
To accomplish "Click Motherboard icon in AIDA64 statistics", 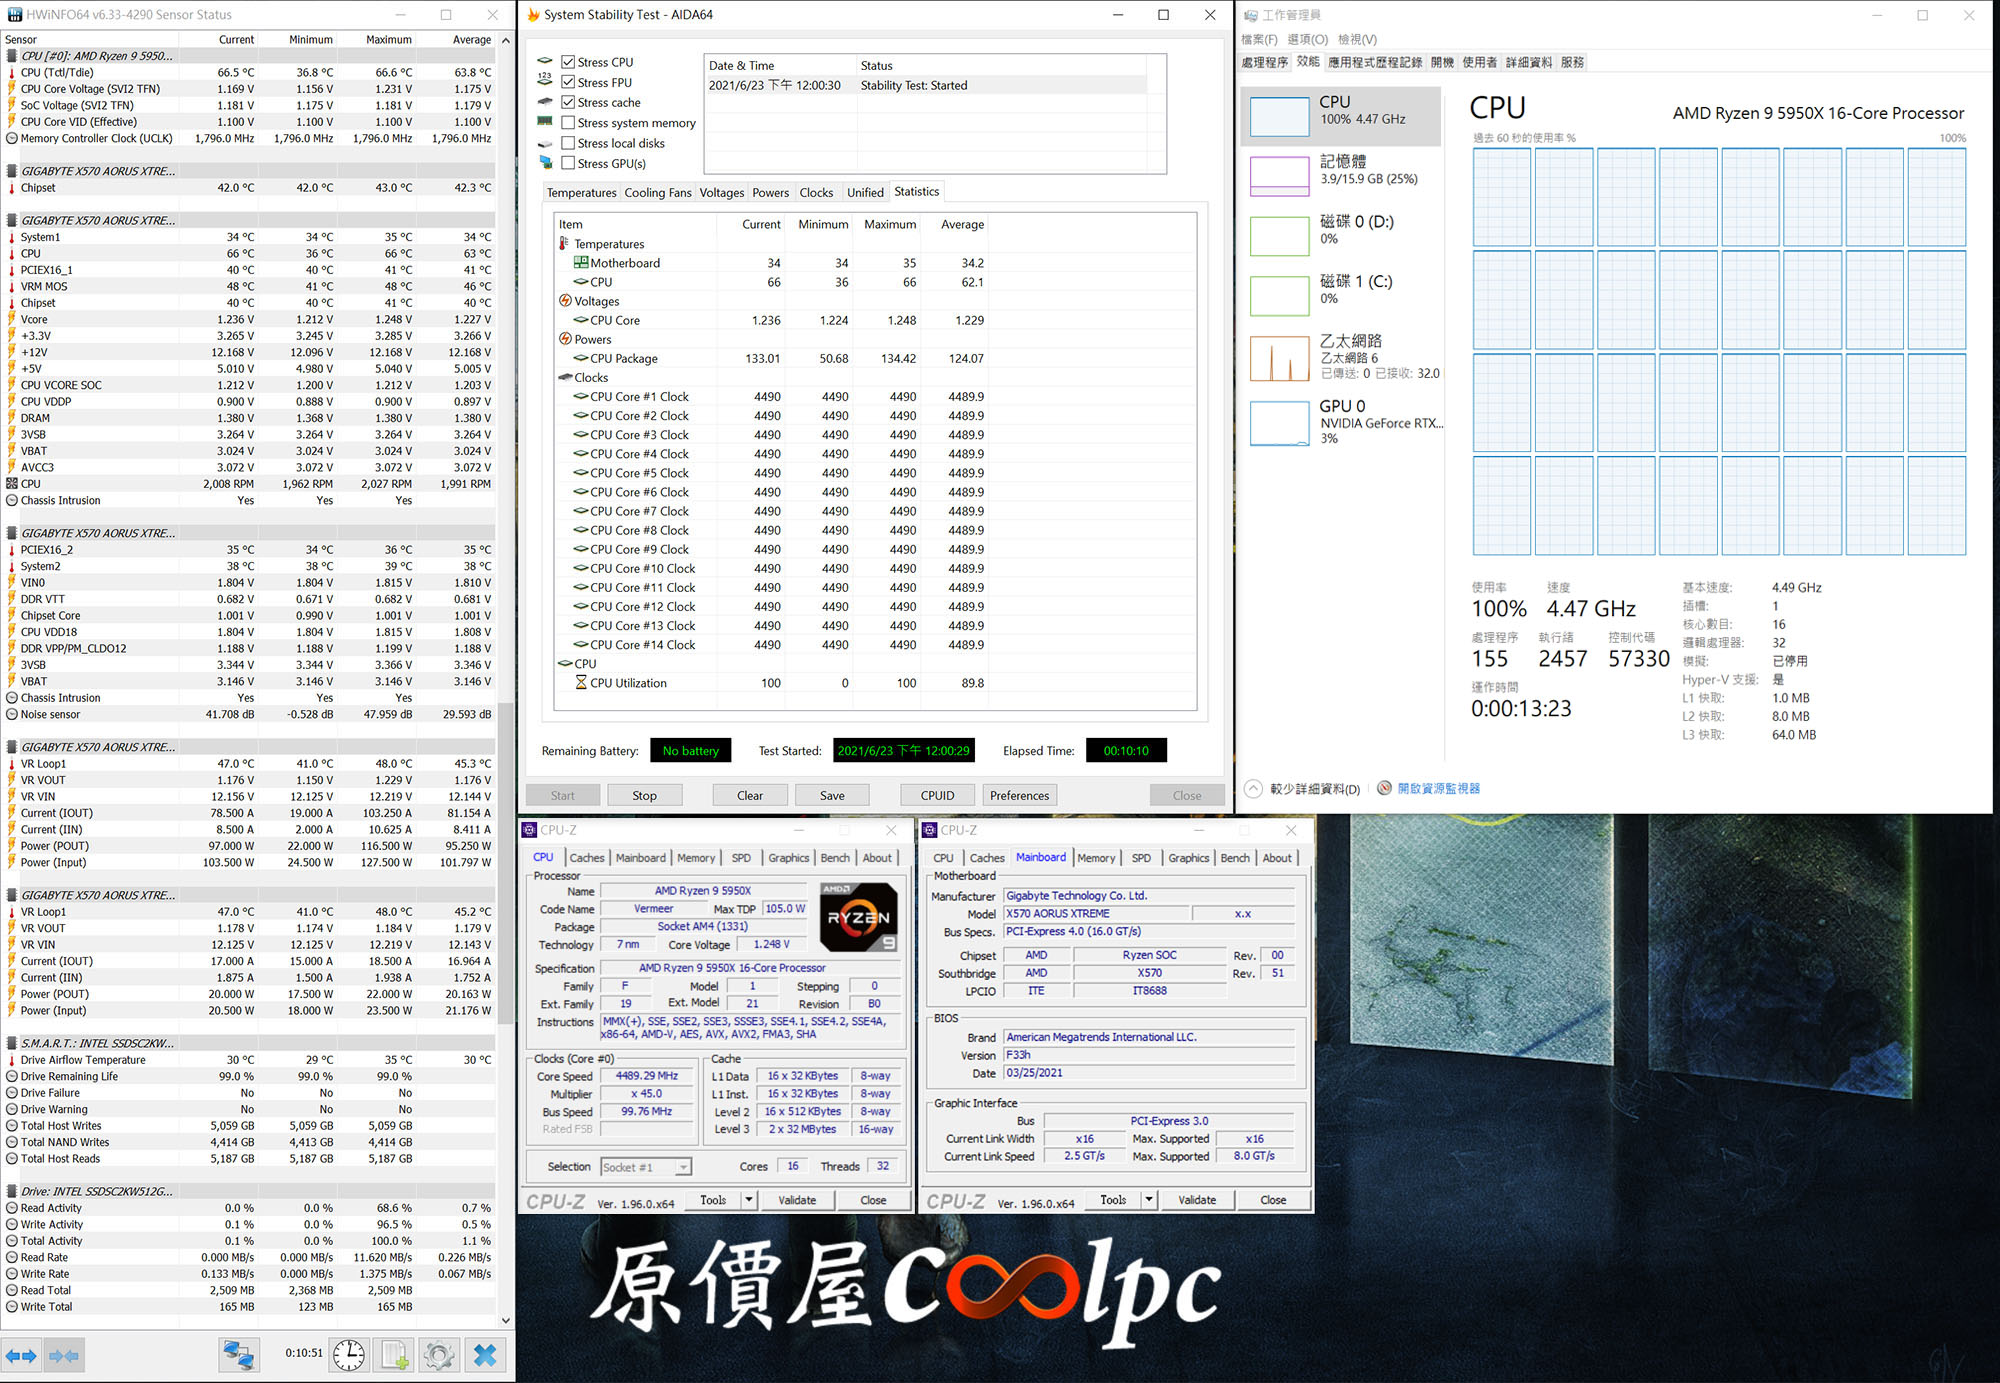I will point(580,262).
